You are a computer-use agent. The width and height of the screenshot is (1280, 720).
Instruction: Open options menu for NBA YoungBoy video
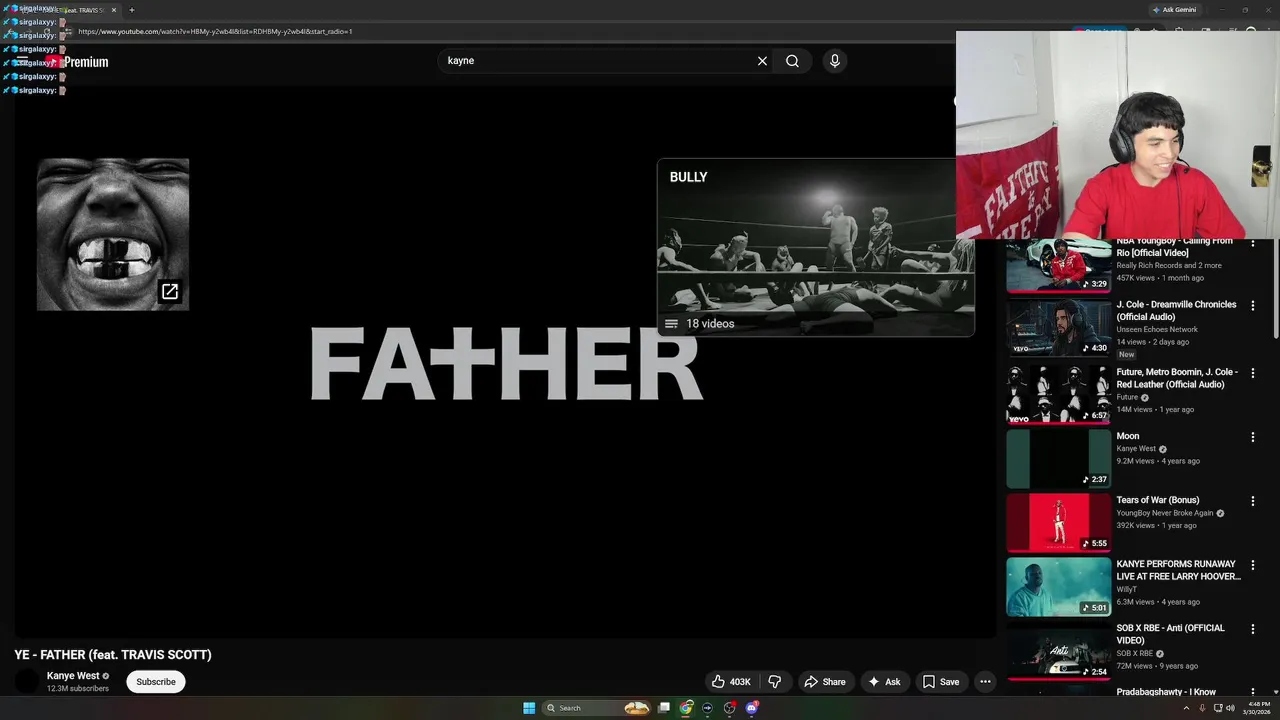click(1252, 243)
